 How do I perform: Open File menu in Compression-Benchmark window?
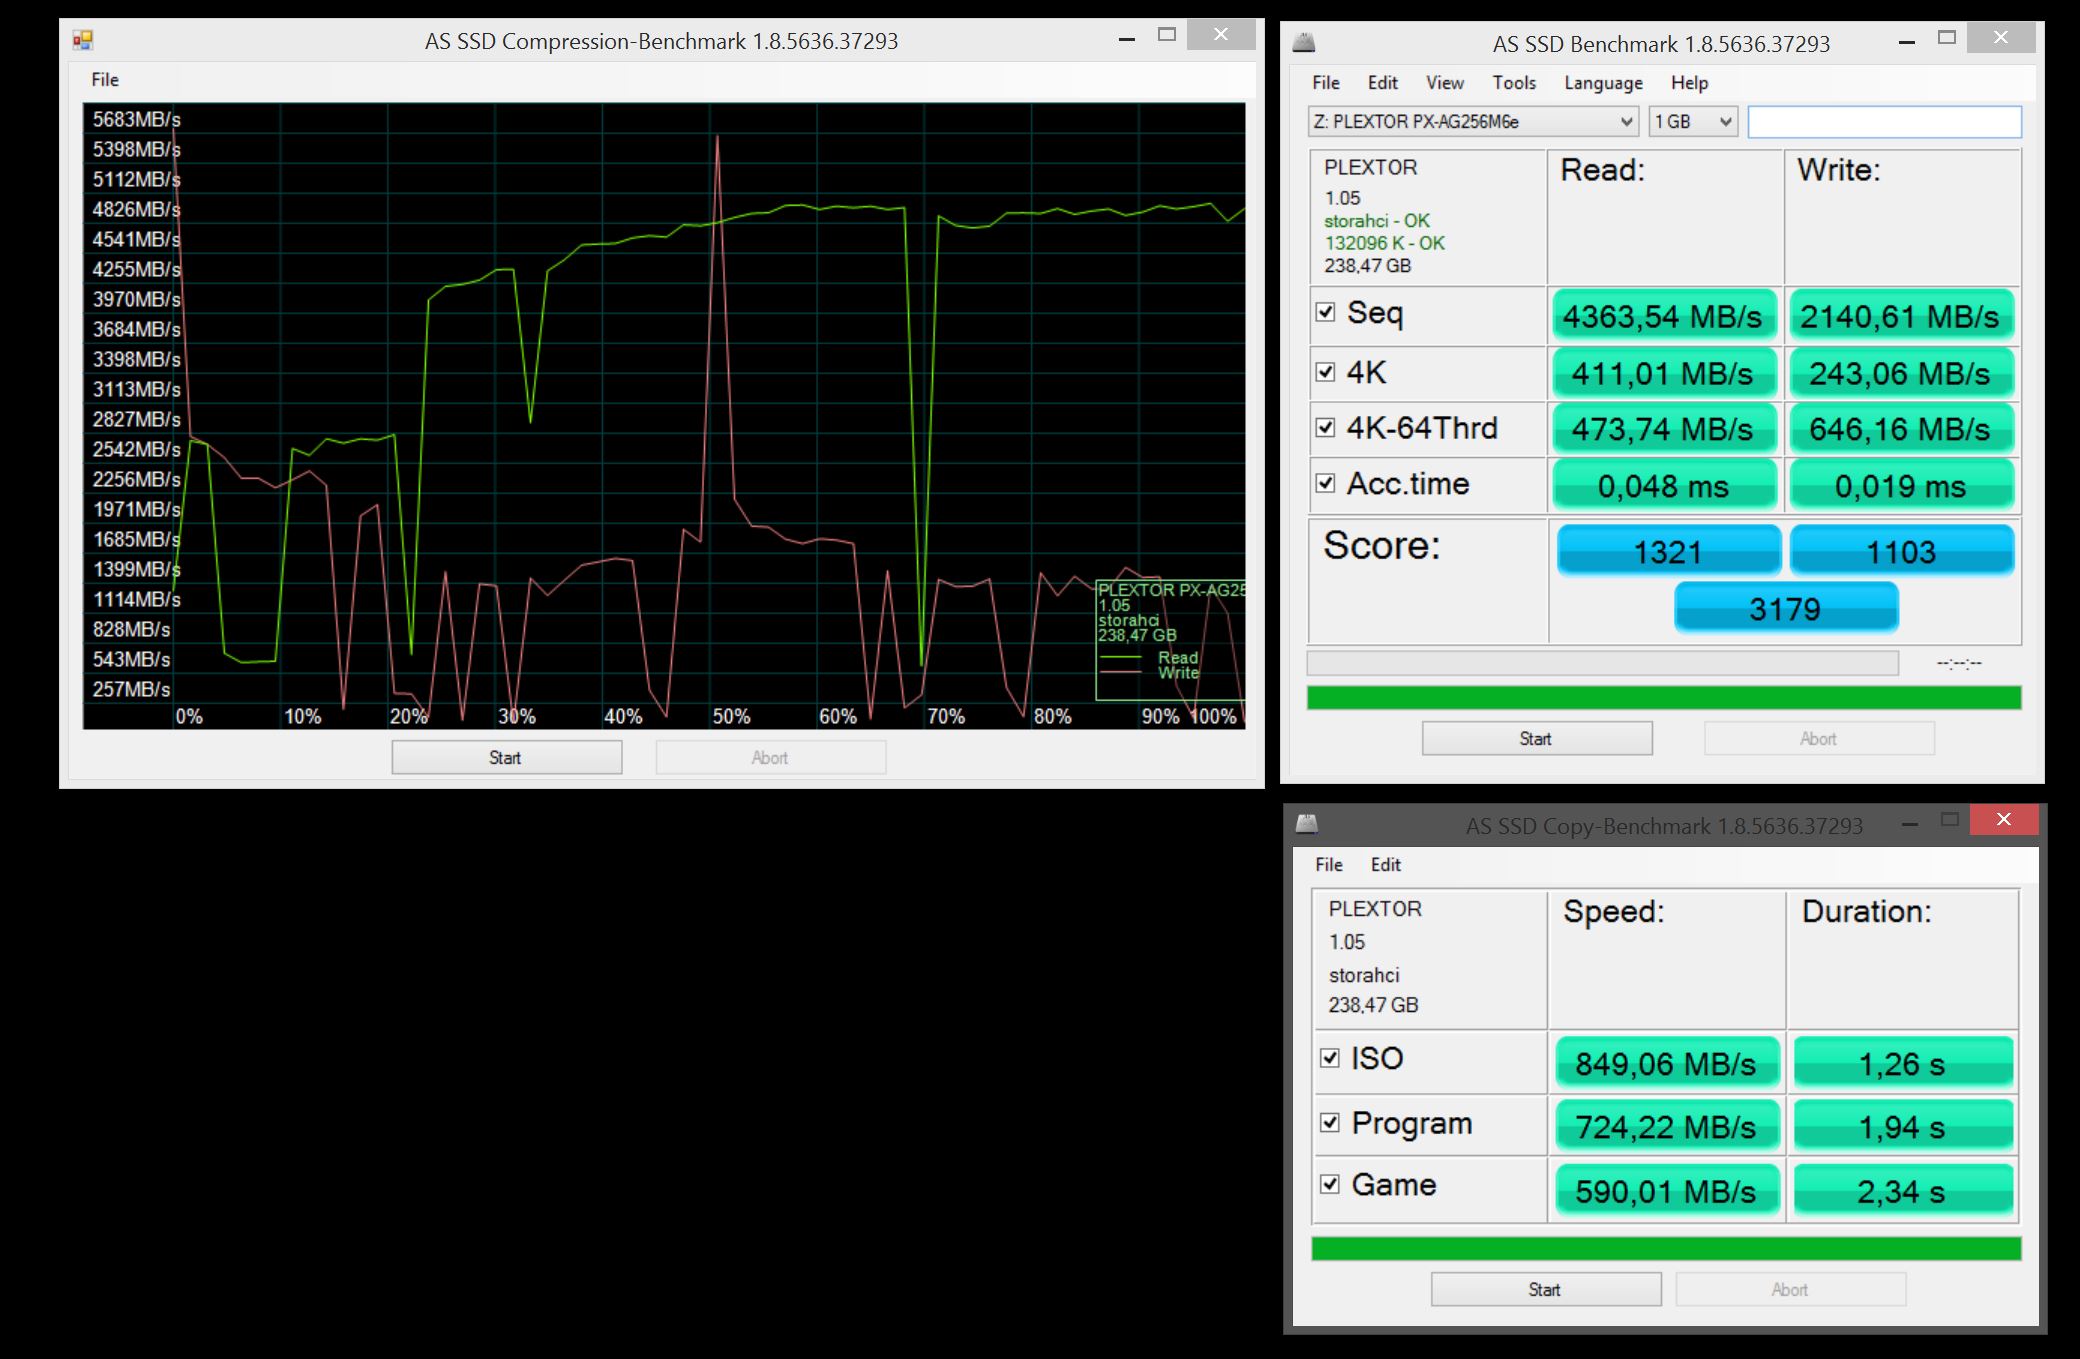[105, 80]
